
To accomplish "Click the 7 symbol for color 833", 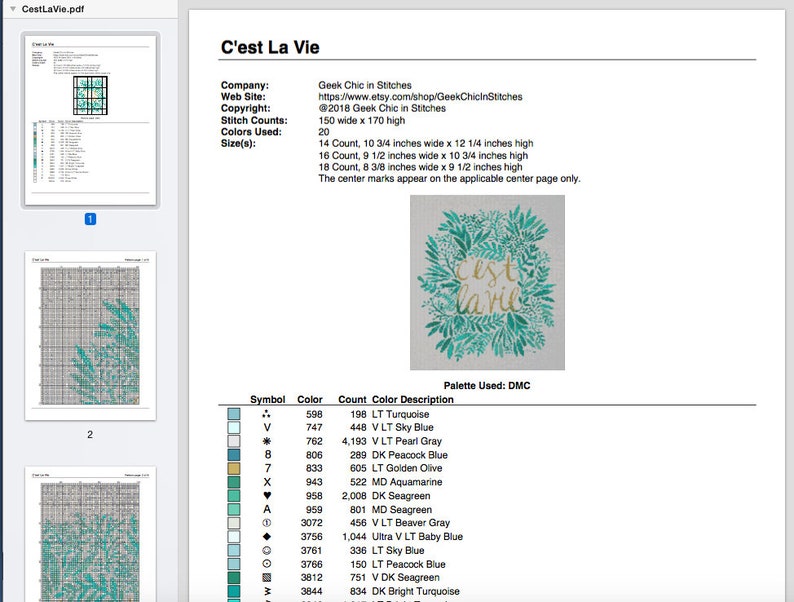I will pyautogui.click(x=267, y=468).
